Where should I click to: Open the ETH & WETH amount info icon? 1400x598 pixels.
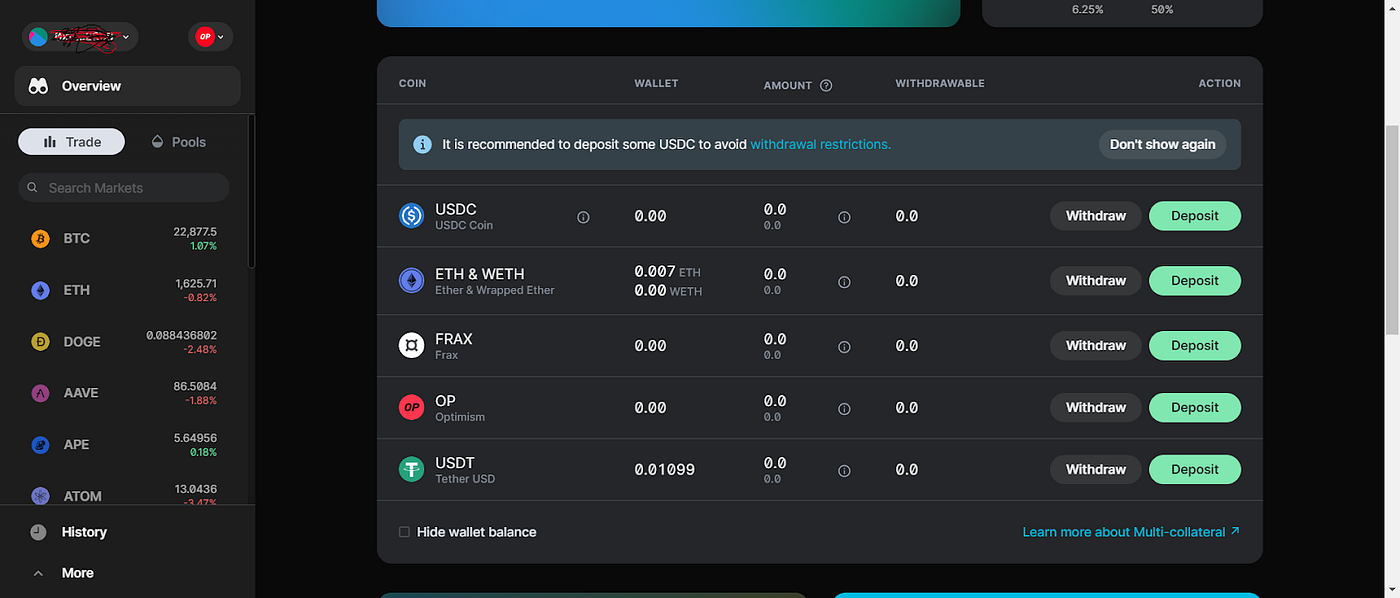click(x=844, y=282)
